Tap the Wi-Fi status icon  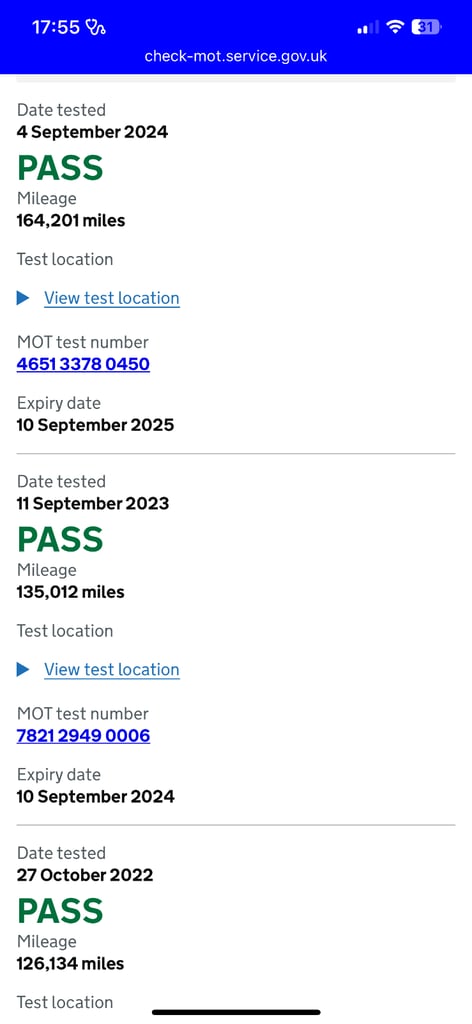pos(395,27)
